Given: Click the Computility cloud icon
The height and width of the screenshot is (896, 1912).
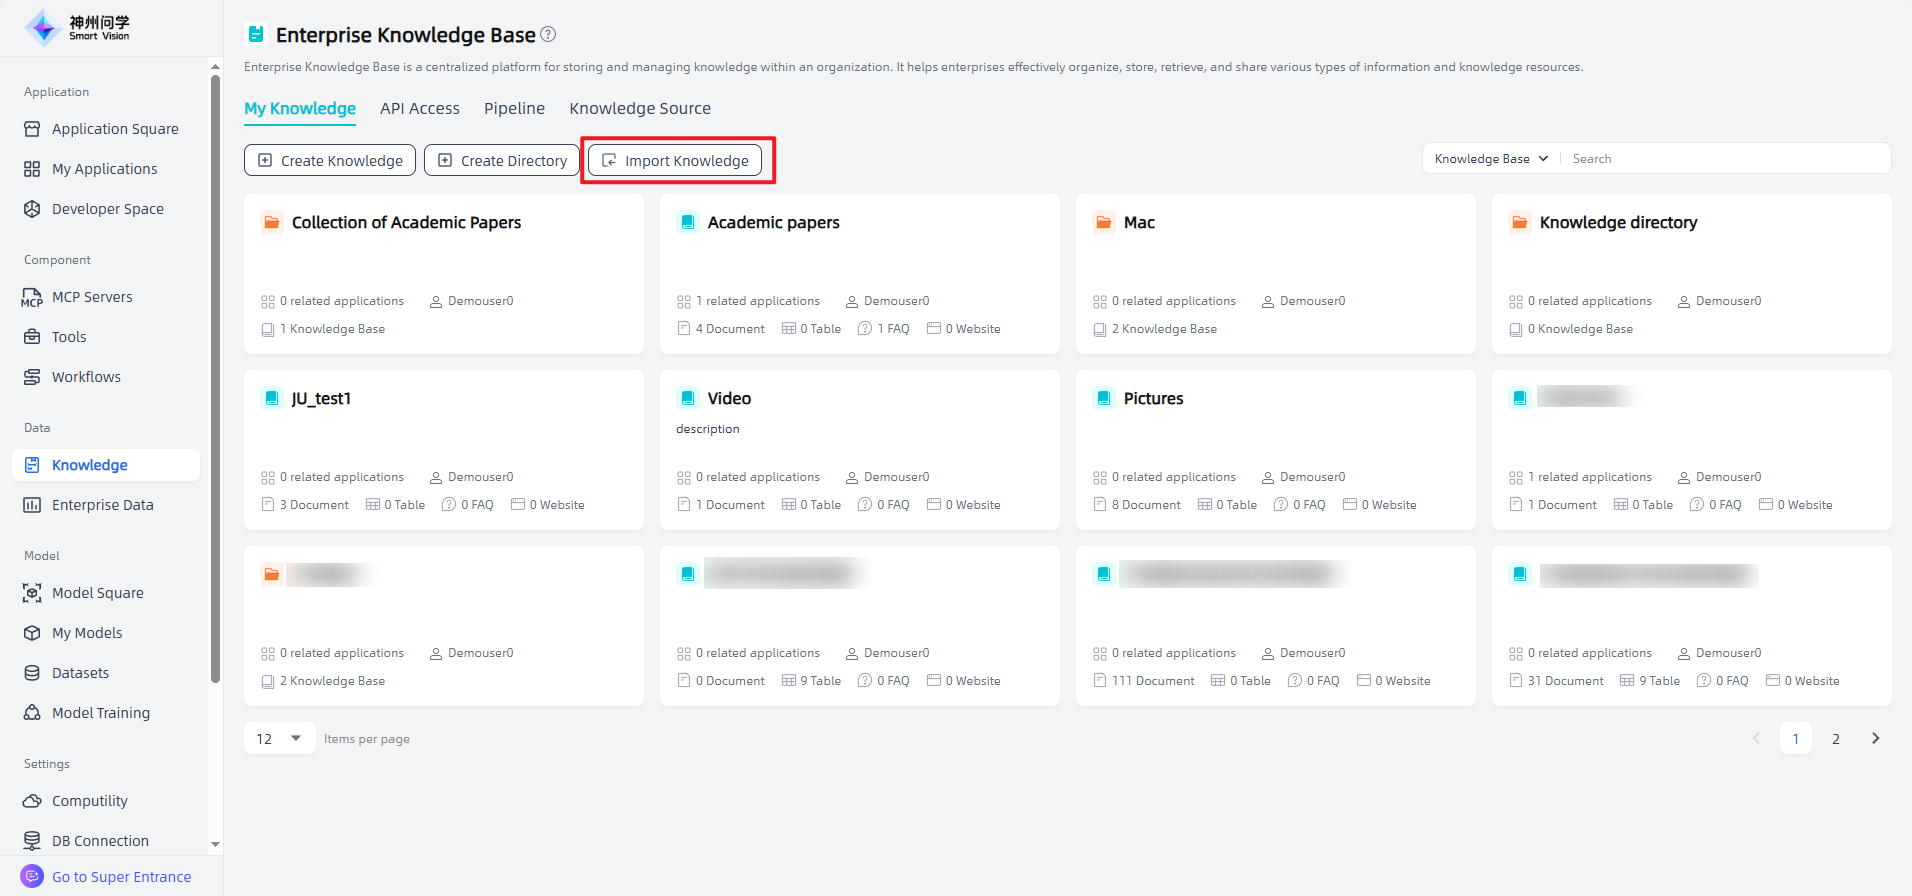Looking at the screenshot, I should pyautogui.click(x=32, y=801).
